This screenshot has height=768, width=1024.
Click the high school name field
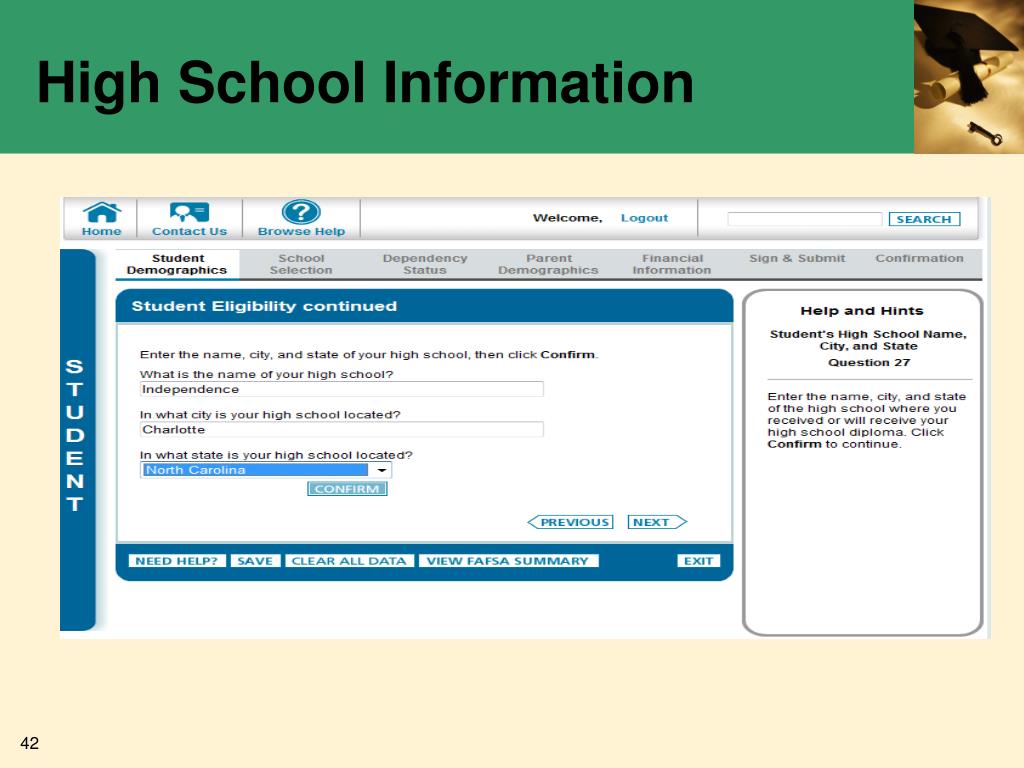point(342,389)
